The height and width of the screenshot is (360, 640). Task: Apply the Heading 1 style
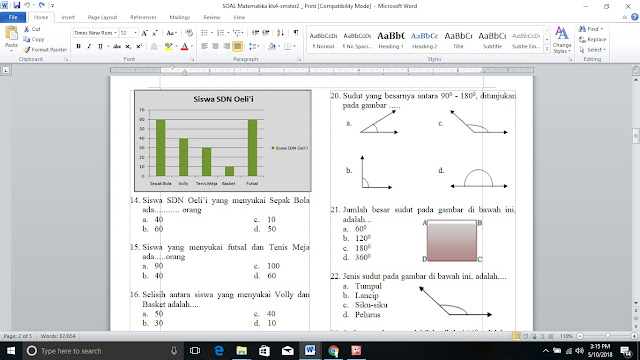(x=391, y=40)
